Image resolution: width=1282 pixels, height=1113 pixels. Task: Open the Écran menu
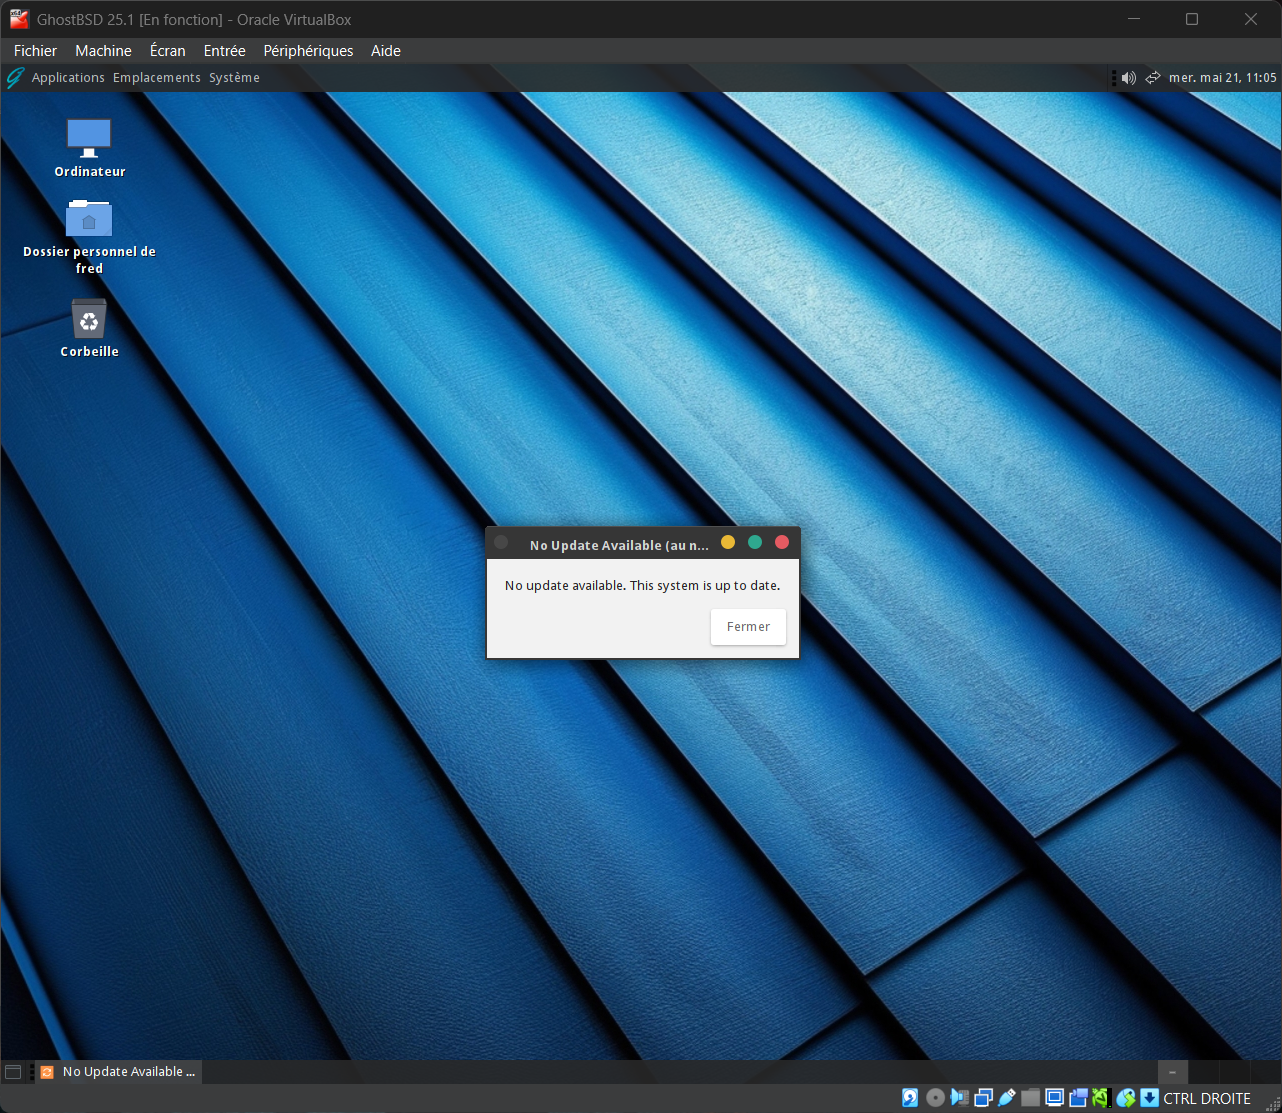pyautogui.click(x=168, y=51)
